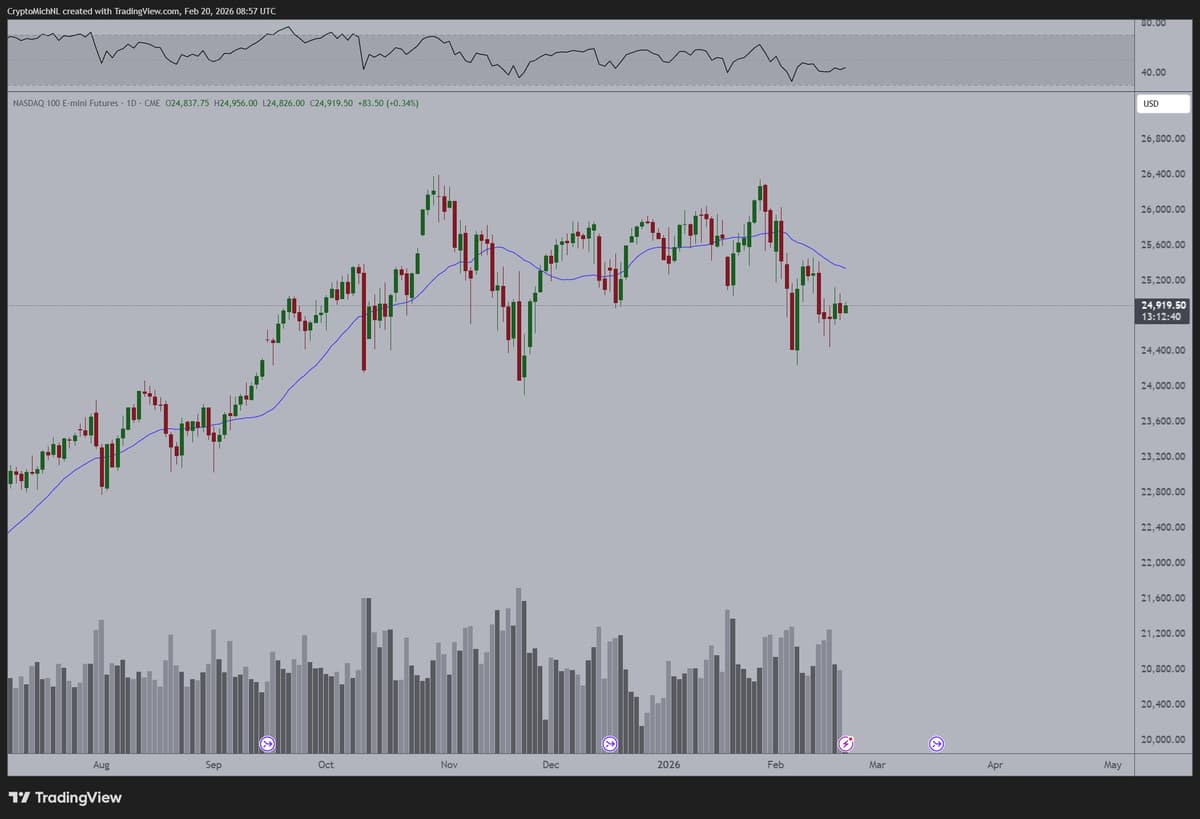Image resolution: width=1200 pixels, height=819 pixels.
Task: Open the USD currency selector
Action: click(x=1151, y=104)
